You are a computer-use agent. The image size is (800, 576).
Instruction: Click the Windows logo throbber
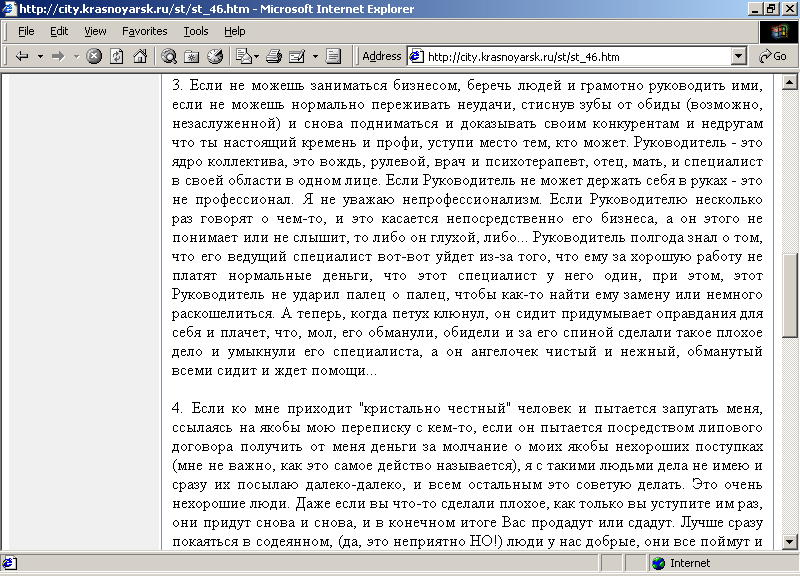pos(779,32)
